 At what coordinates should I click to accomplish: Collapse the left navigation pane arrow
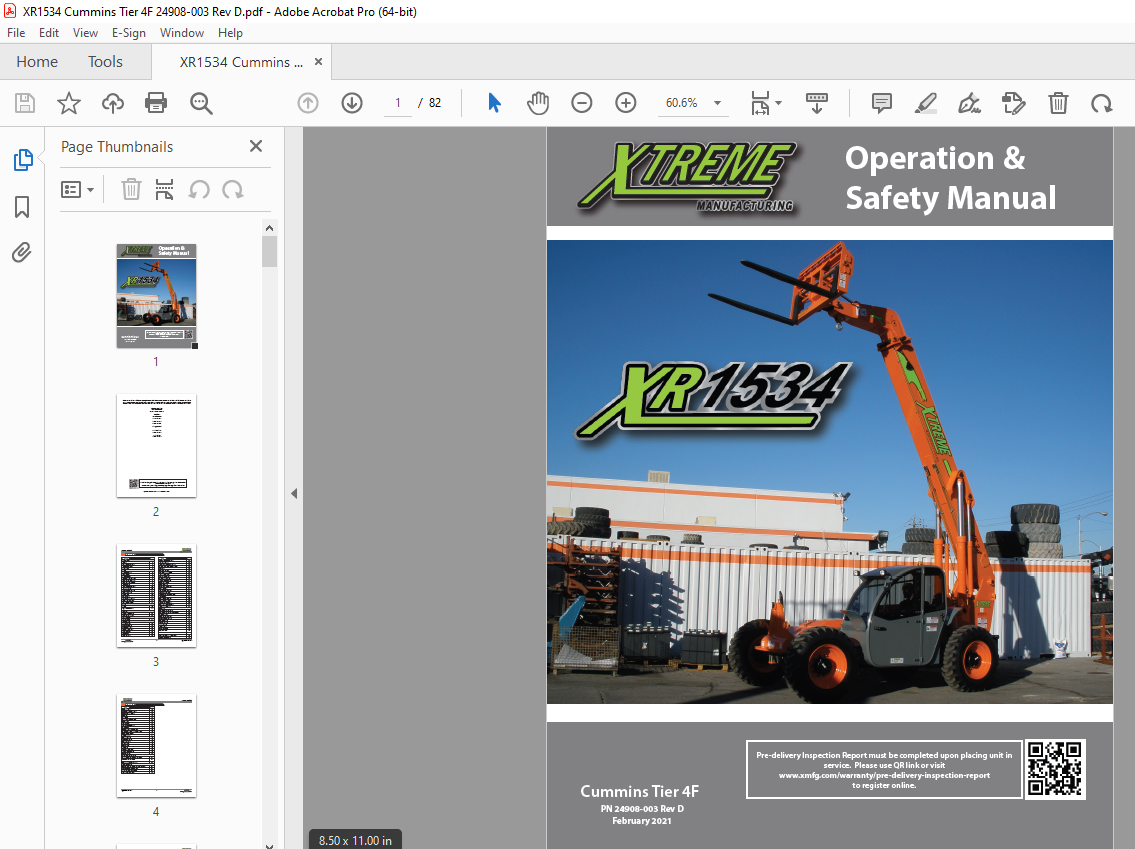(294, 494)
